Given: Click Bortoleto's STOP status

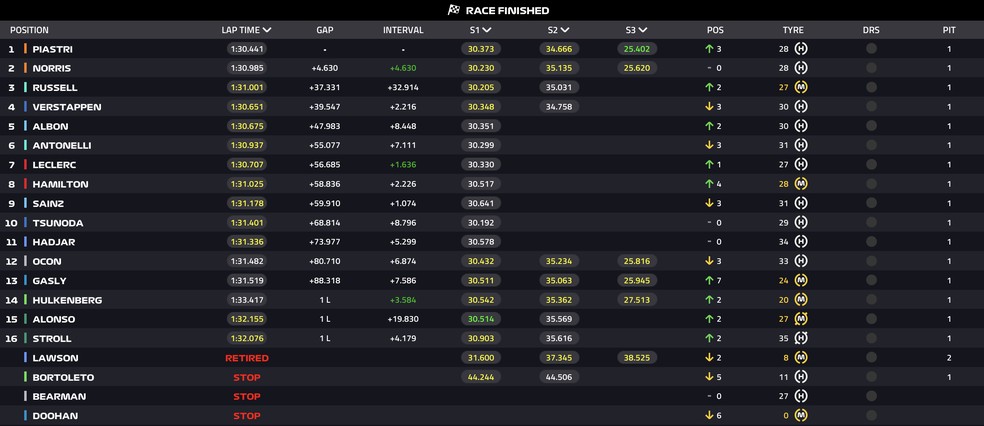Looking at the screenshot, I should coord(247,377).
